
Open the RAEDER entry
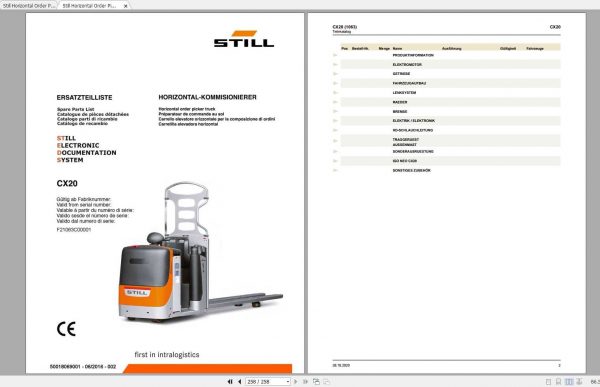tap(400, 102)
